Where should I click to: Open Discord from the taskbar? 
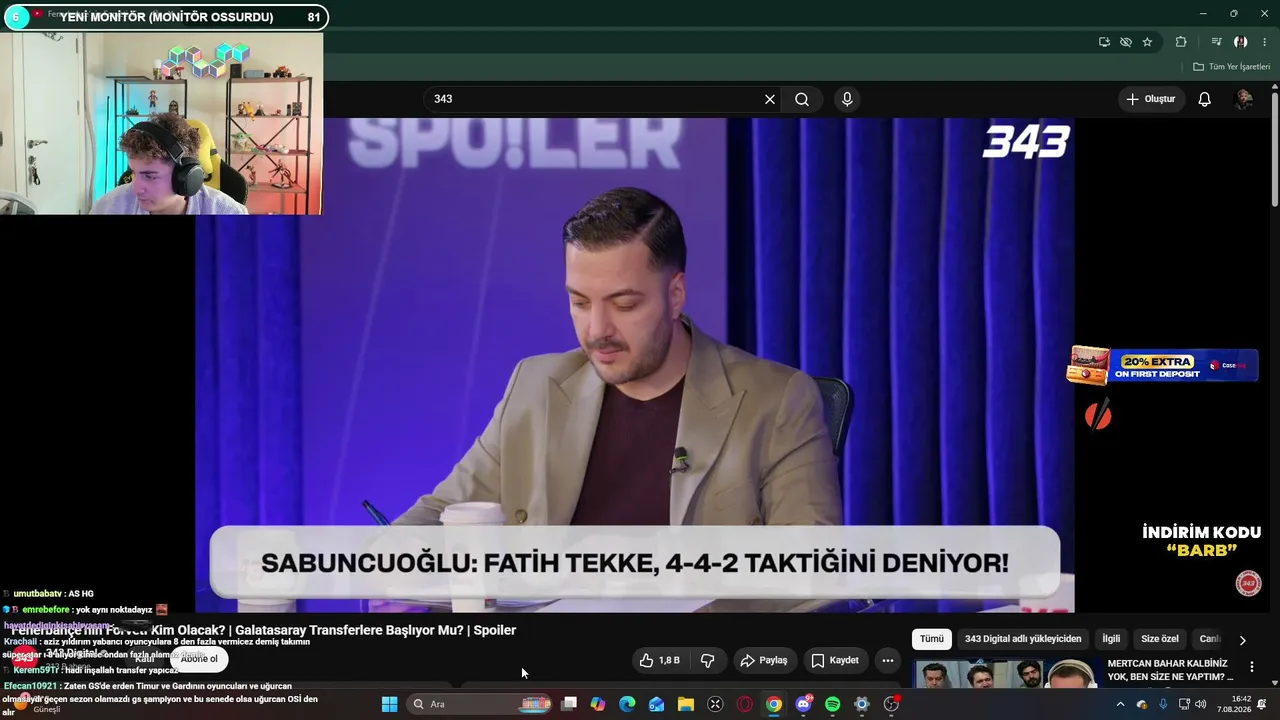803,704
